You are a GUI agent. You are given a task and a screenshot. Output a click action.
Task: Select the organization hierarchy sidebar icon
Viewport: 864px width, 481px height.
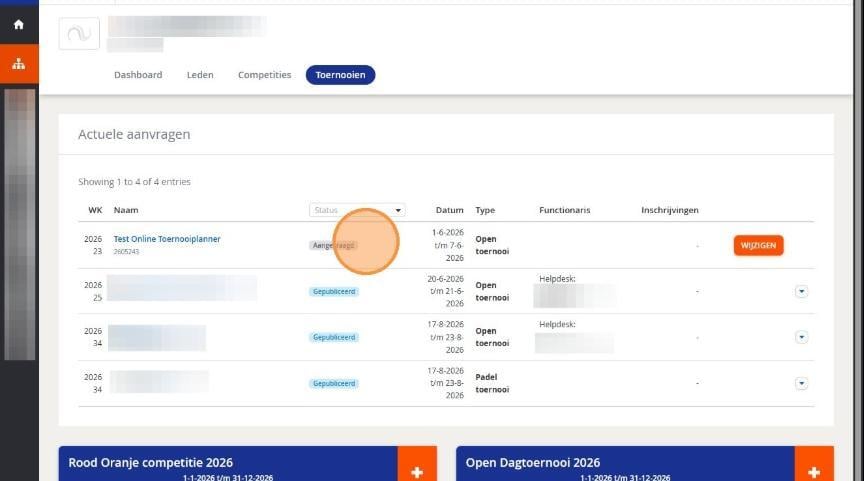[x=19, y=64]
